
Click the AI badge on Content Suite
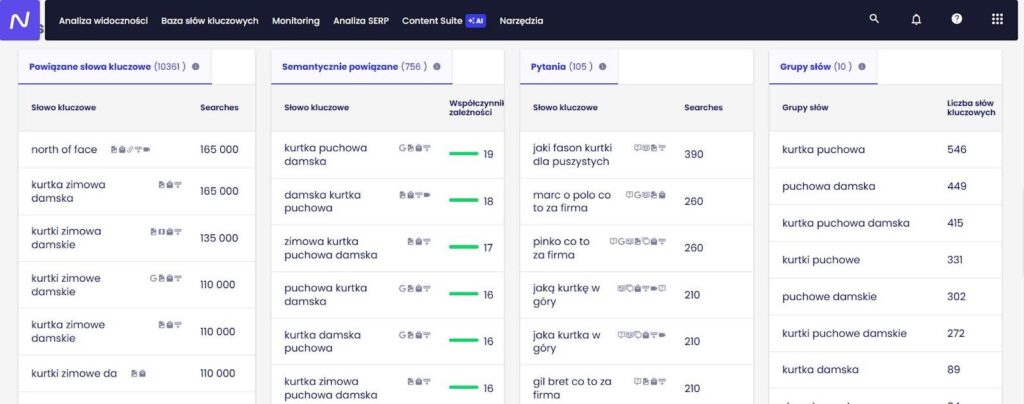(476, 21)
